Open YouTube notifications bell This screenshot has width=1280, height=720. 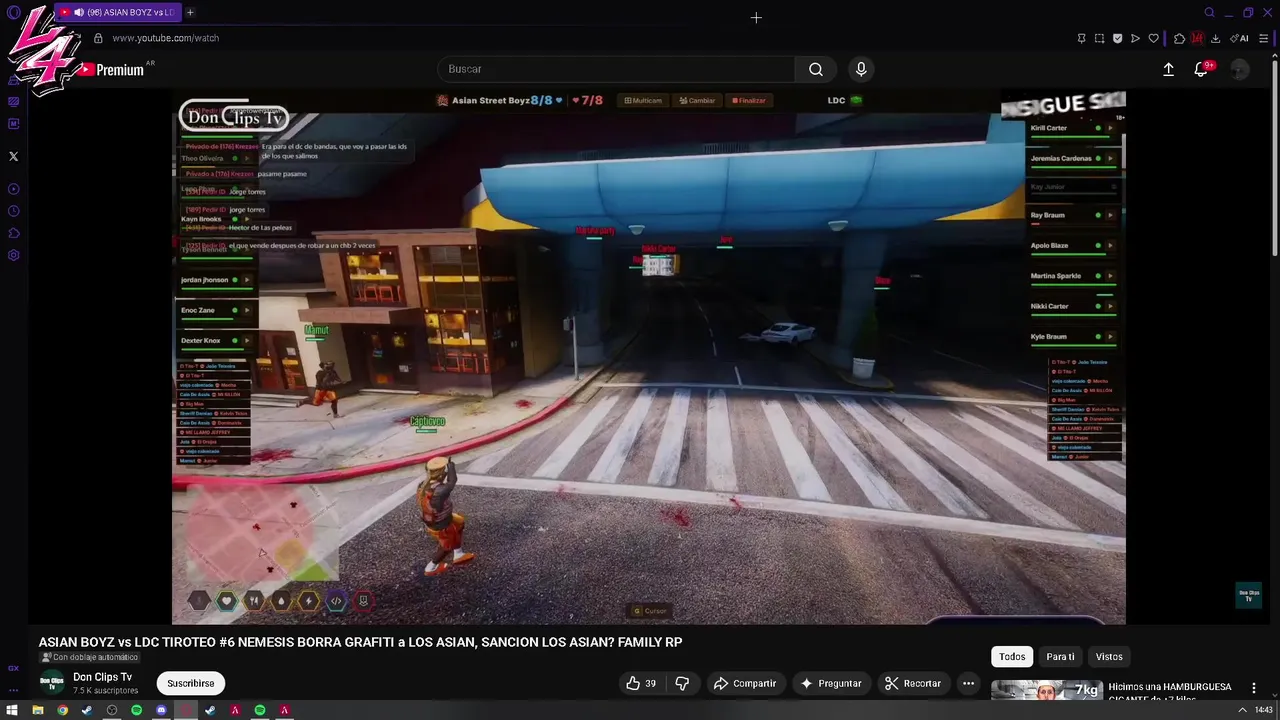(1202, 69)
